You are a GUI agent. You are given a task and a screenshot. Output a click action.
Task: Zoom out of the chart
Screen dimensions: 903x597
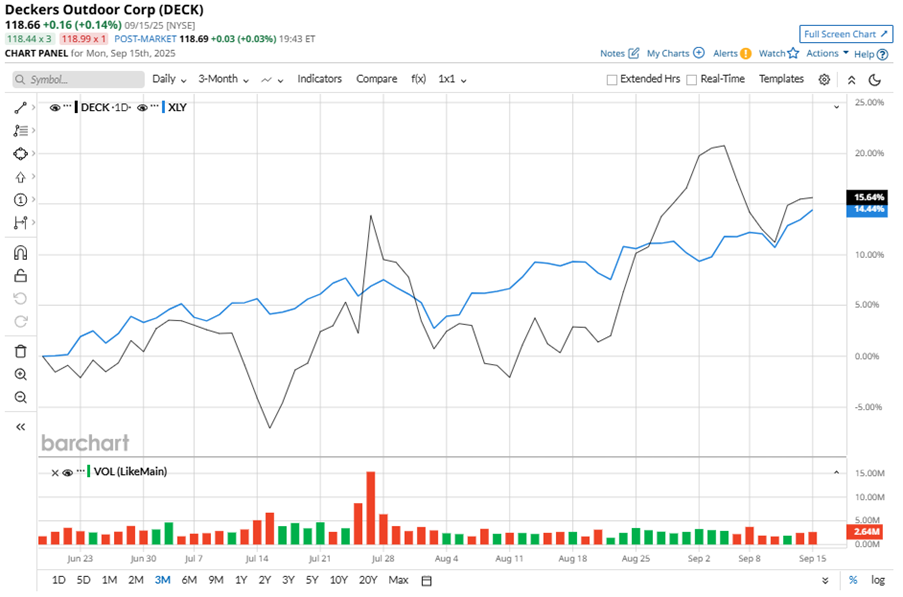[20, 397]
